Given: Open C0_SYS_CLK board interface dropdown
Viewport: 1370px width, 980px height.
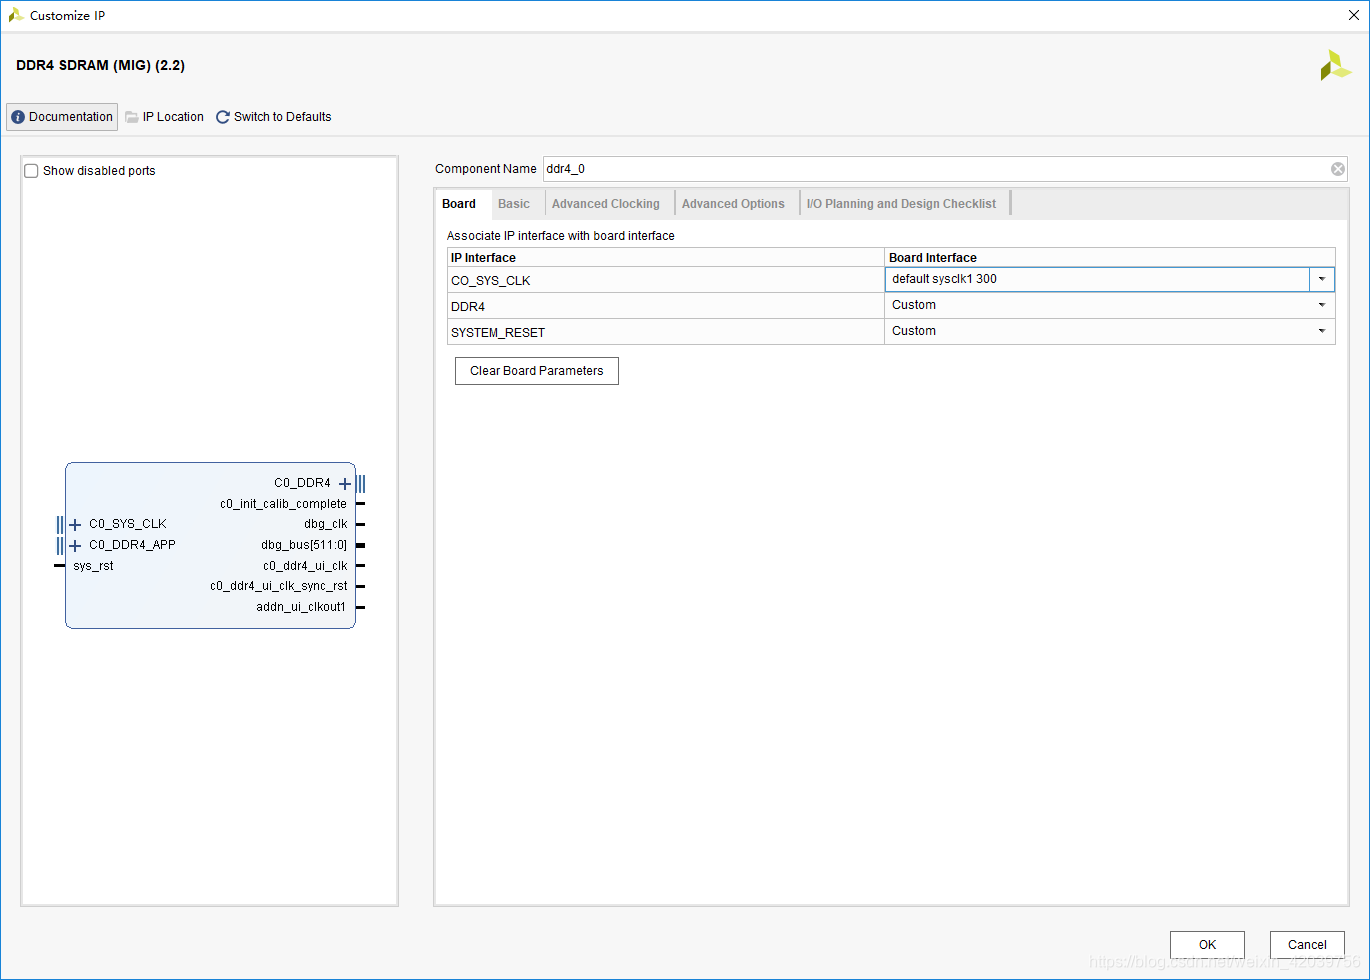Looking at the screenshot, I should click(x=1322, y=279).
